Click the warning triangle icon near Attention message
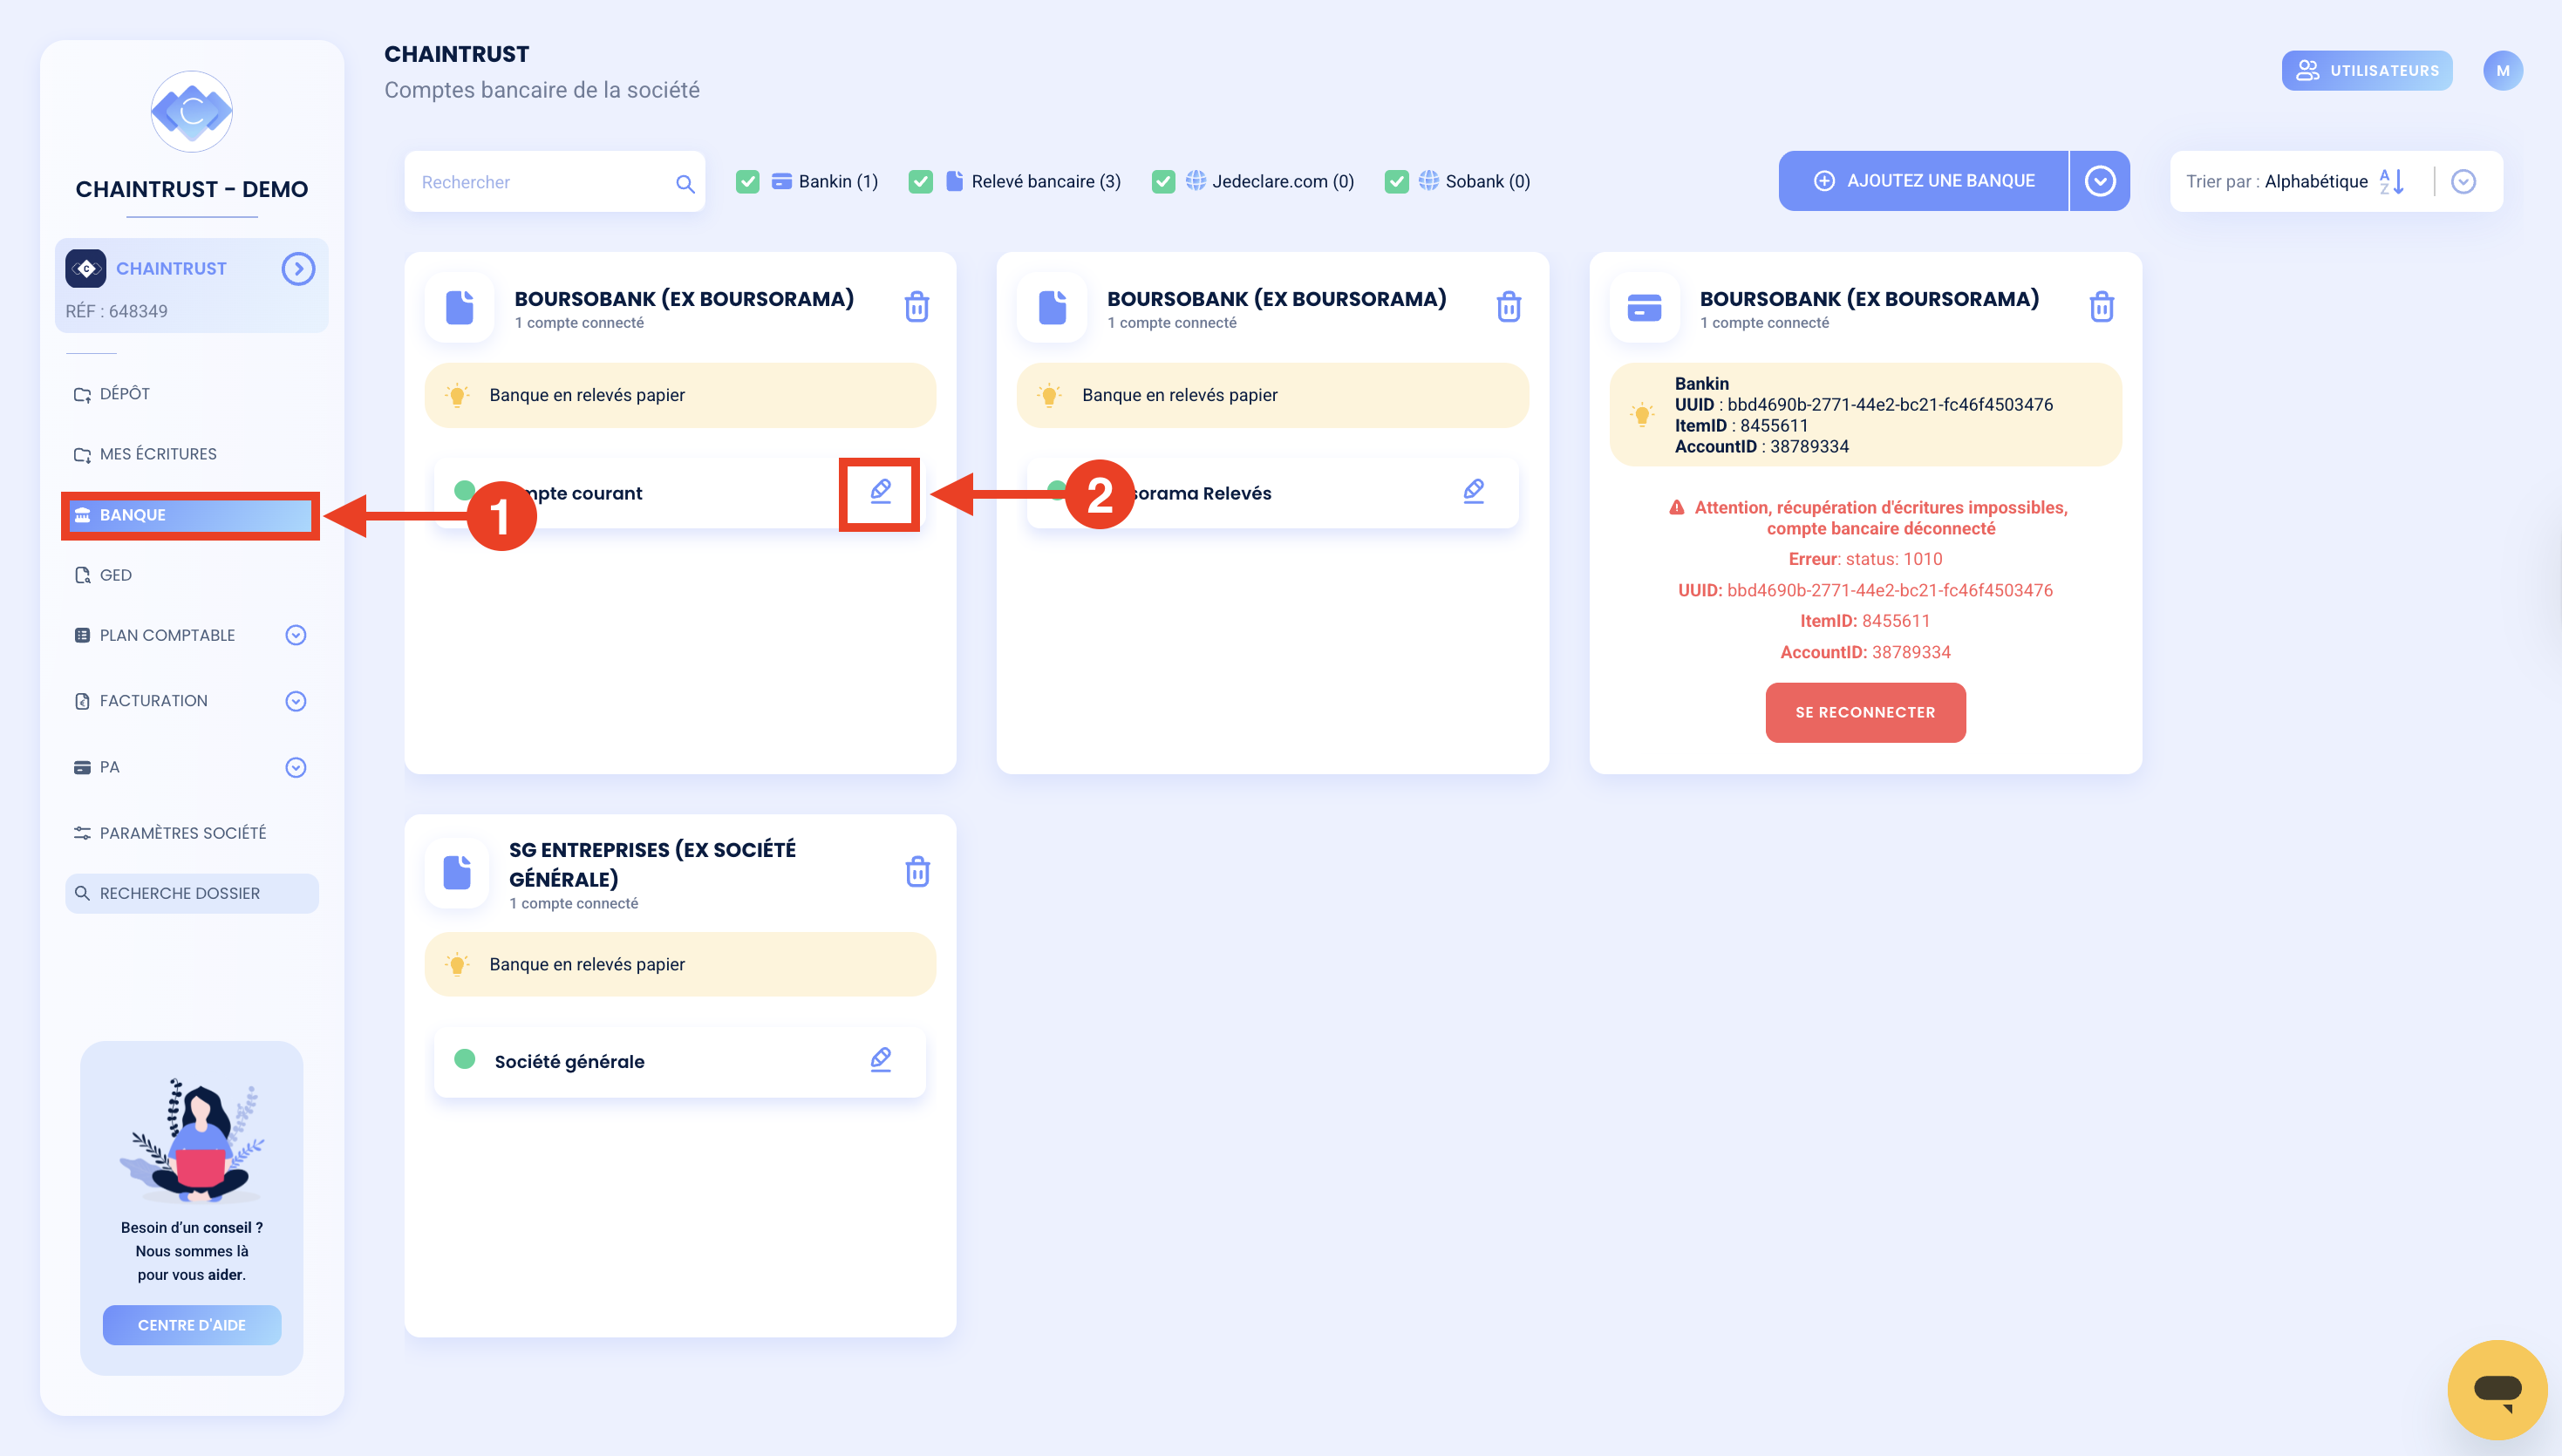This screenshot has width=2562, height=1456. click(1677, 508)
